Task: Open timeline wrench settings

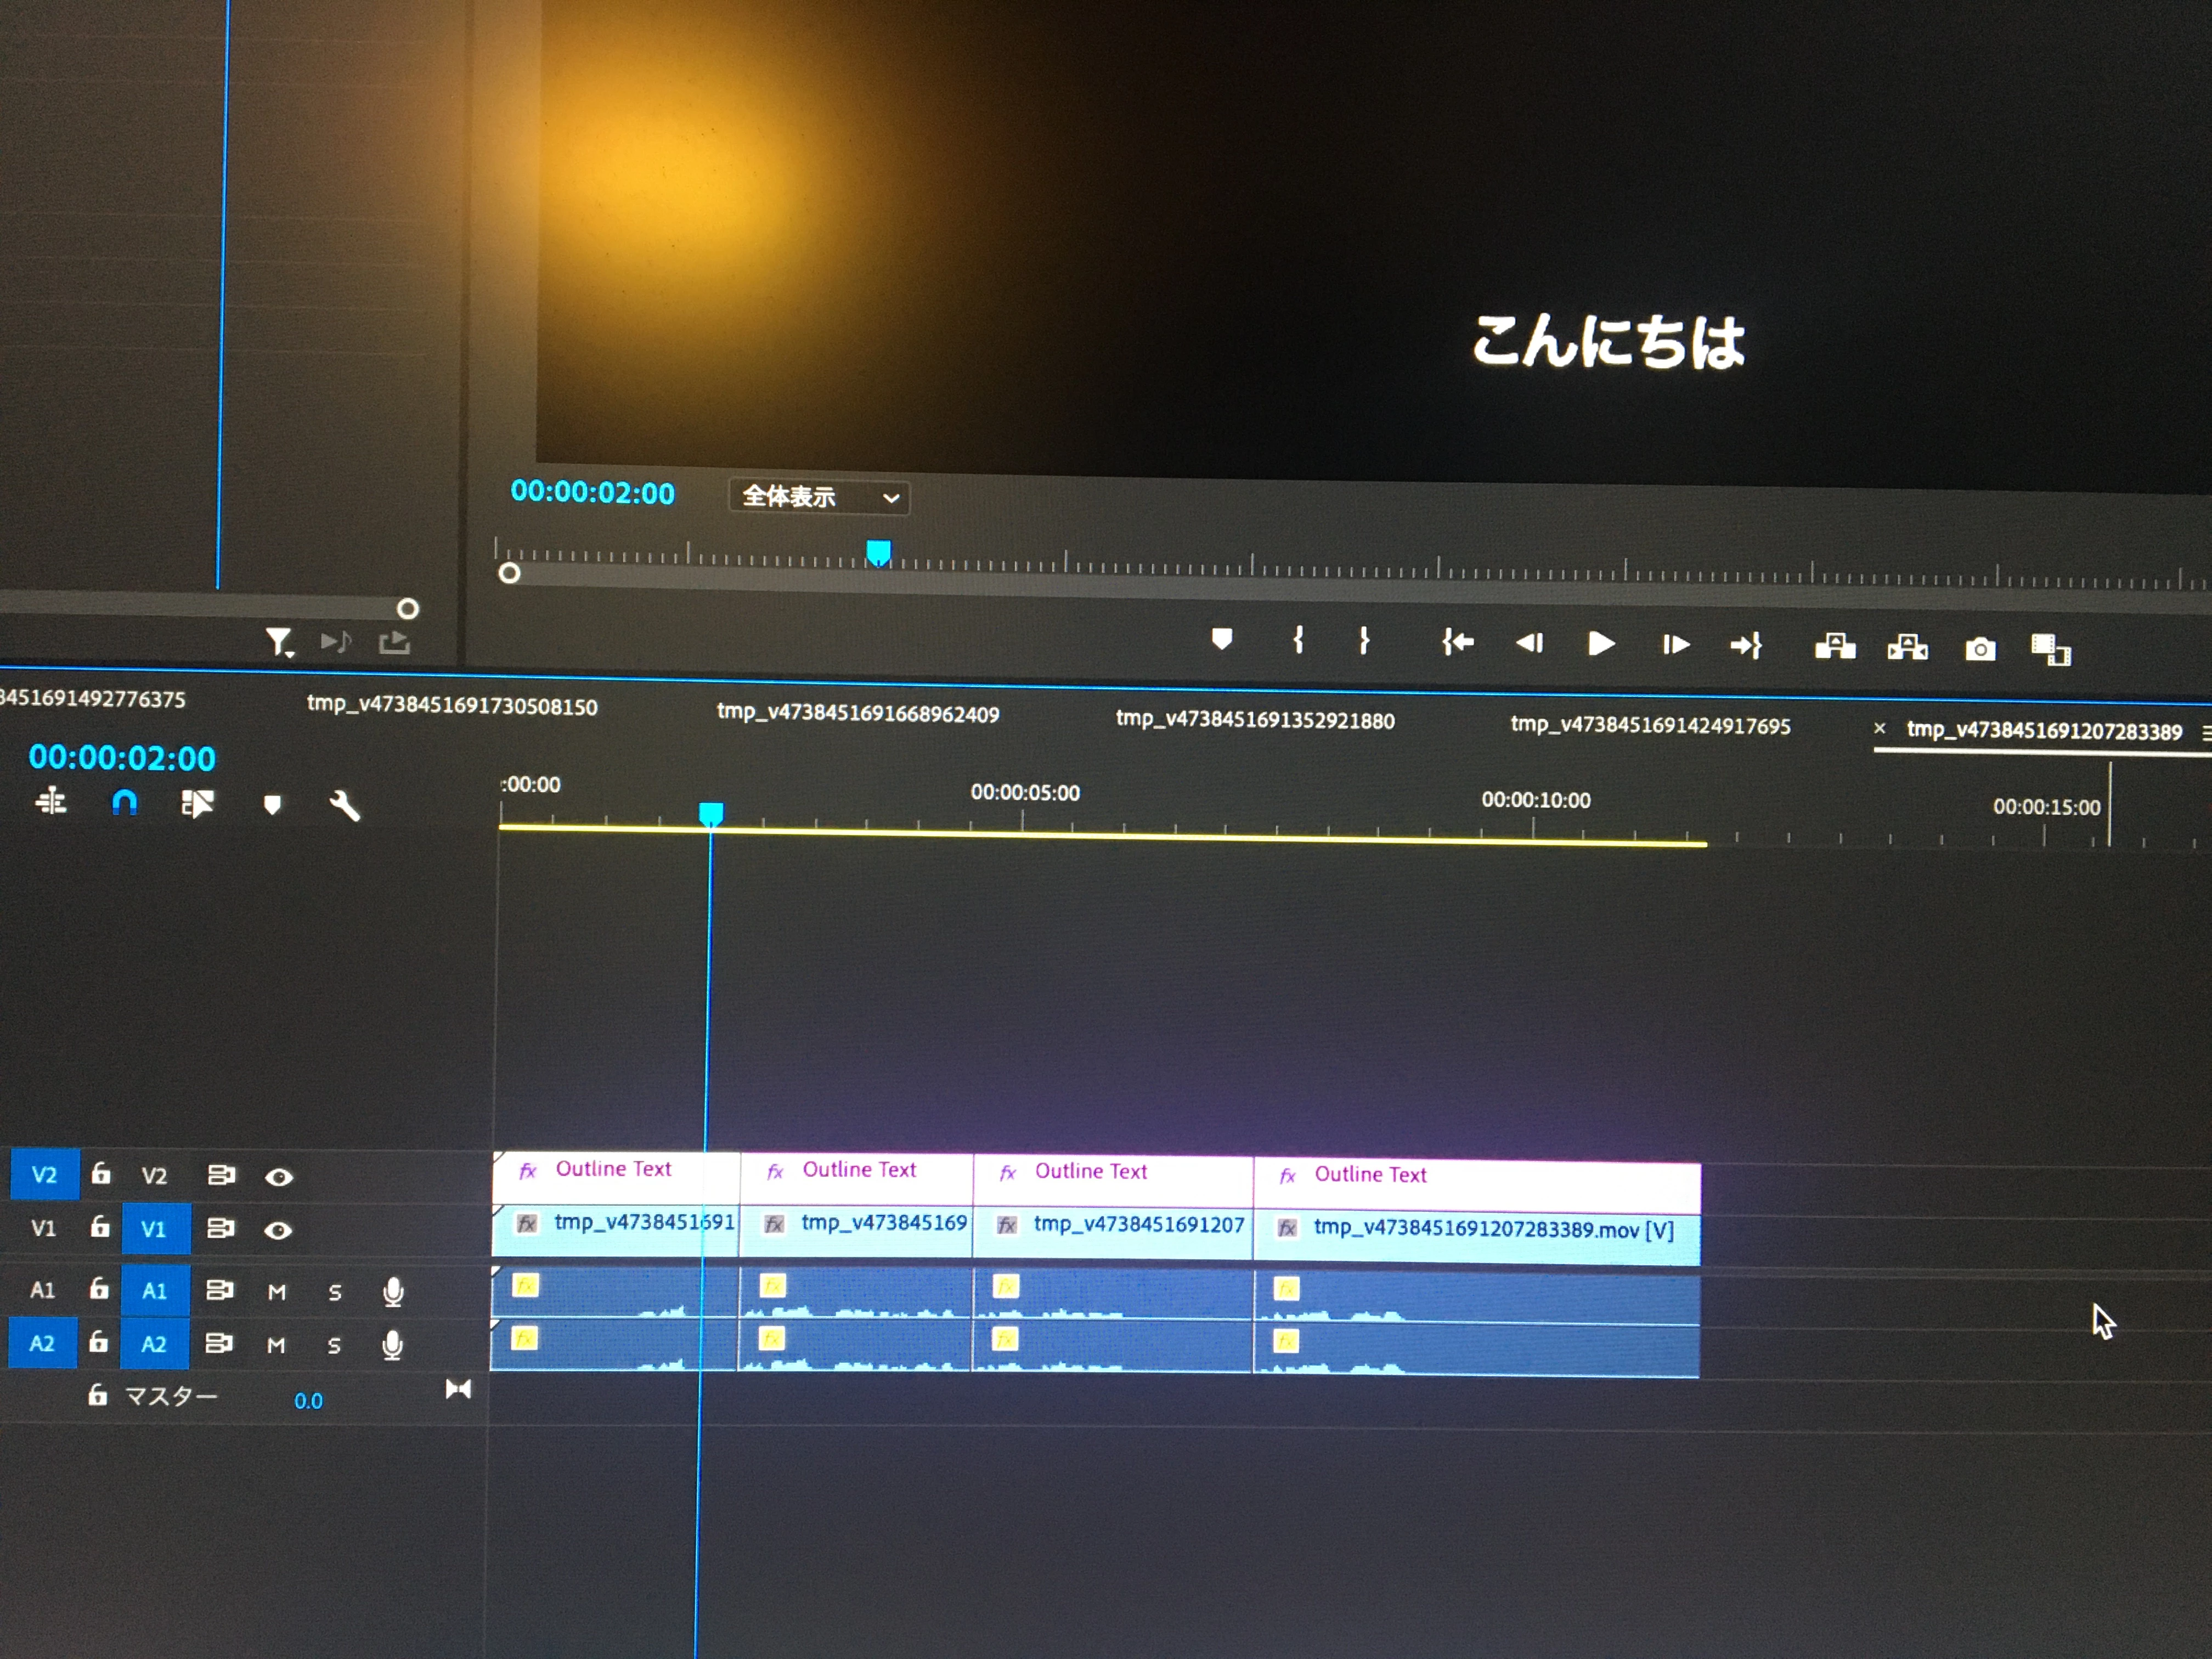Action: (x=344, y=806)
